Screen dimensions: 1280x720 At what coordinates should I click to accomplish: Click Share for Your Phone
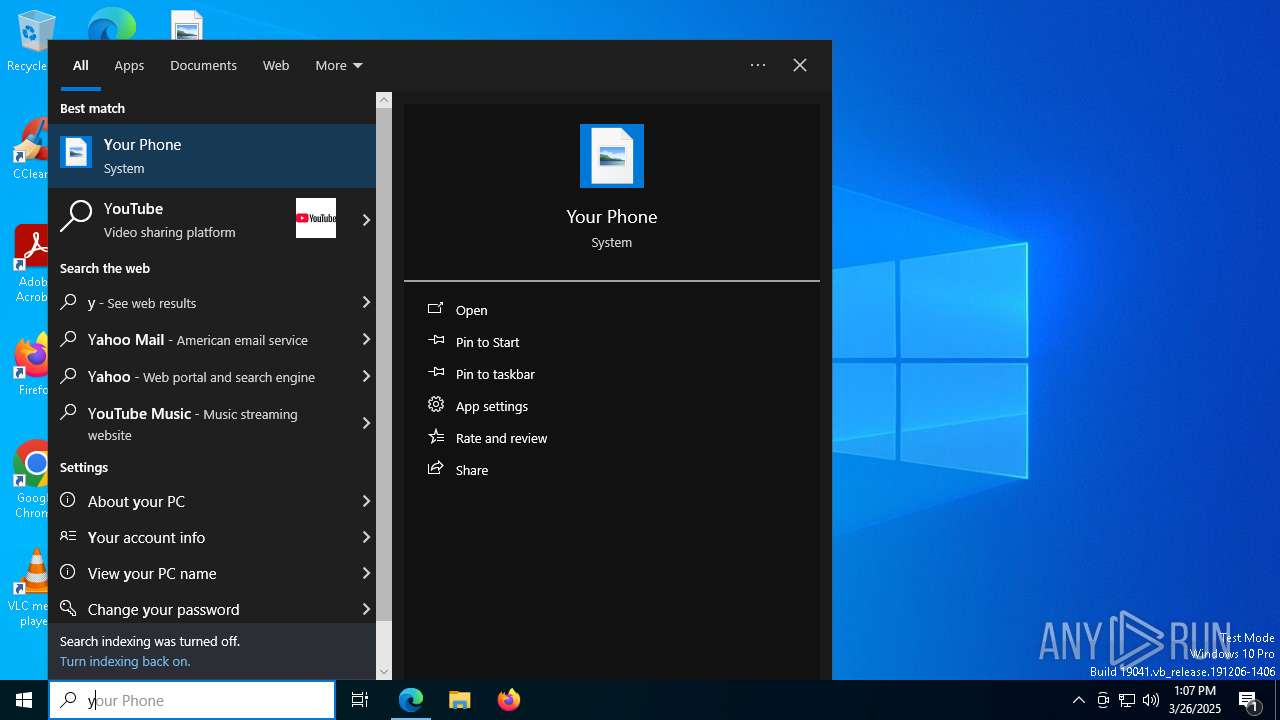click(x=612, y=470)
